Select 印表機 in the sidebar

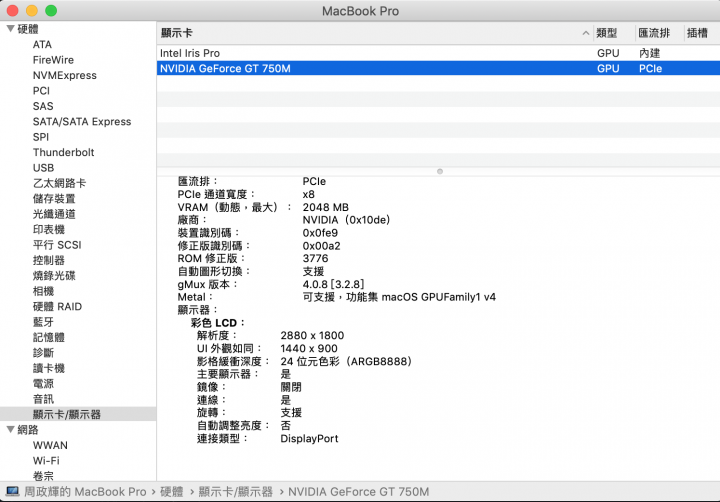(x=49, y=229)
